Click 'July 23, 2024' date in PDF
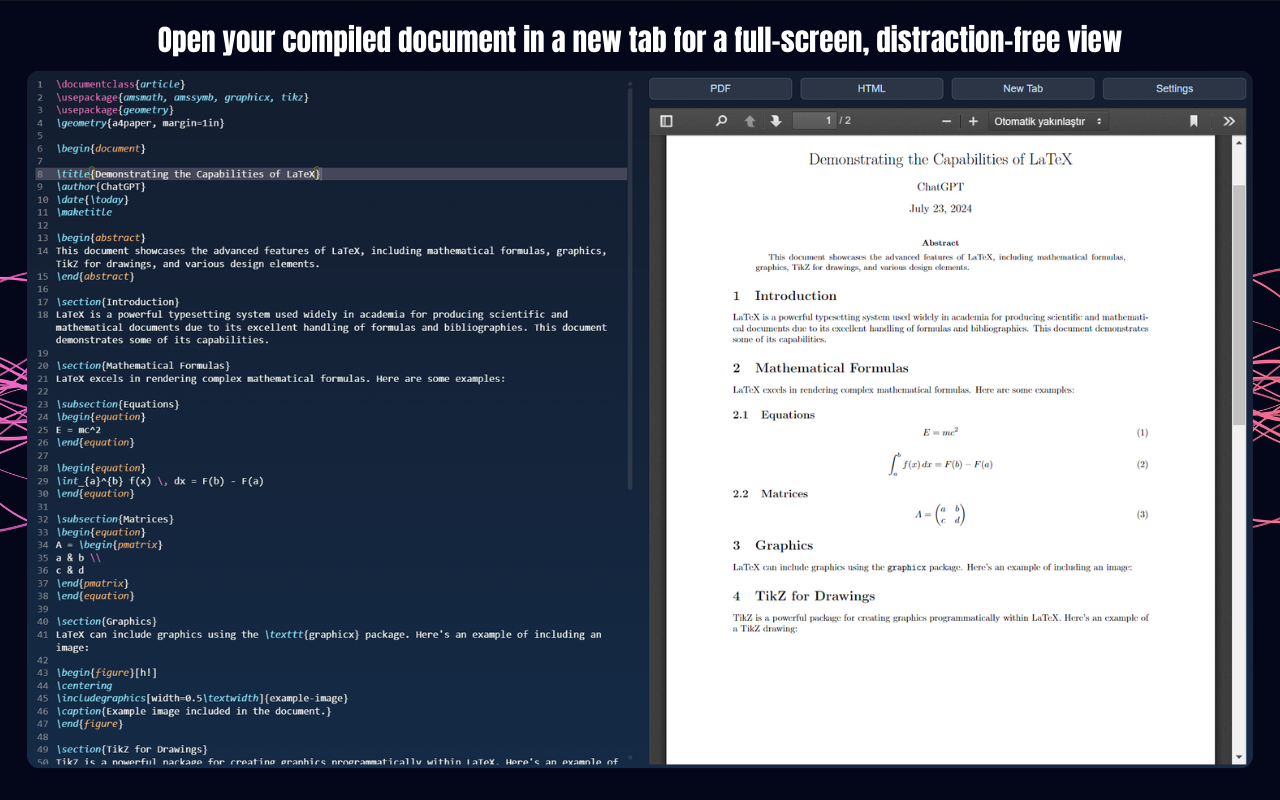This screenshot has height=800, width=1280. click(x=940, y=209)
